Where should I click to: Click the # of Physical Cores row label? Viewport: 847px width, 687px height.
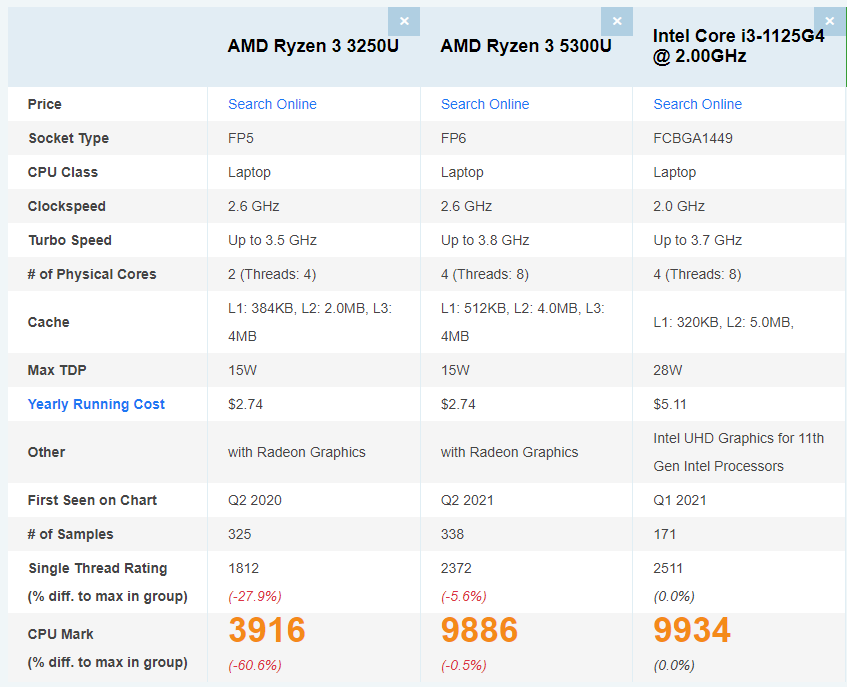[x=92, y=274]
